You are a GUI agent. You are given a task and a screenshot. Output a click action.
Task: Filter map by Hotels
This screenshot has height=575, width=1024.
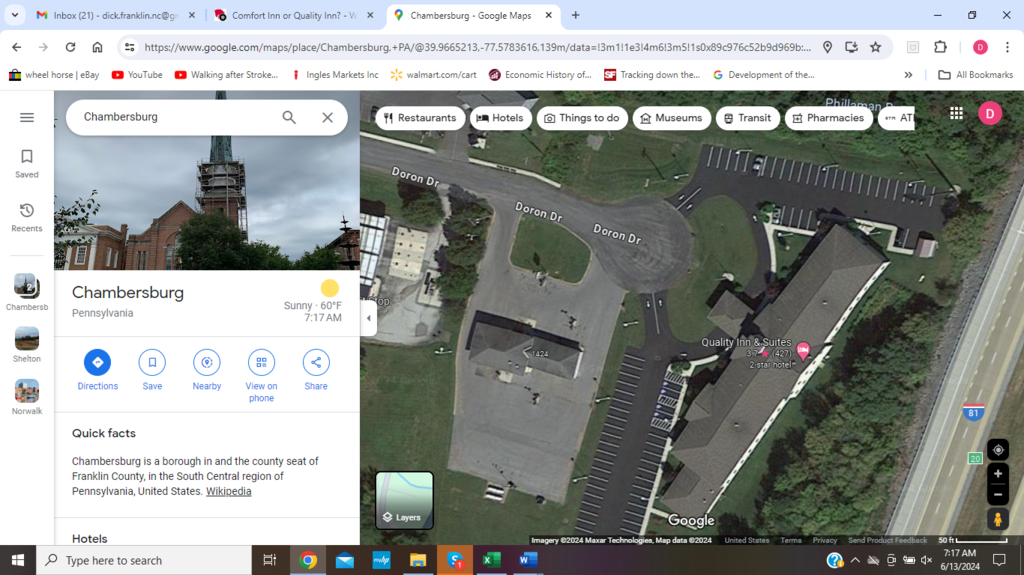pos(500,118)
